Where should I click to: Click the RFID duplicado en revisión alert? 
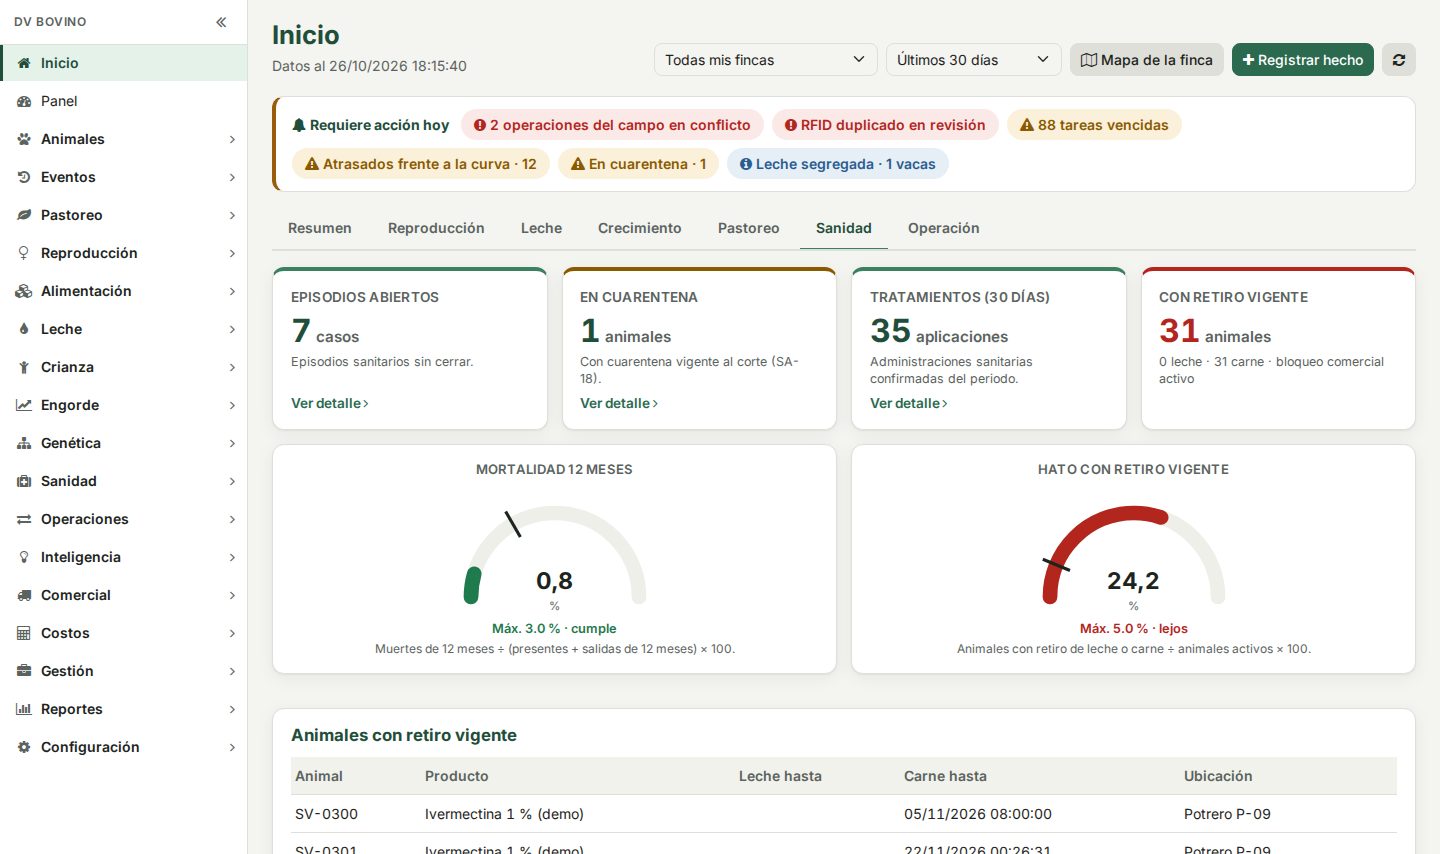(885, 125)
